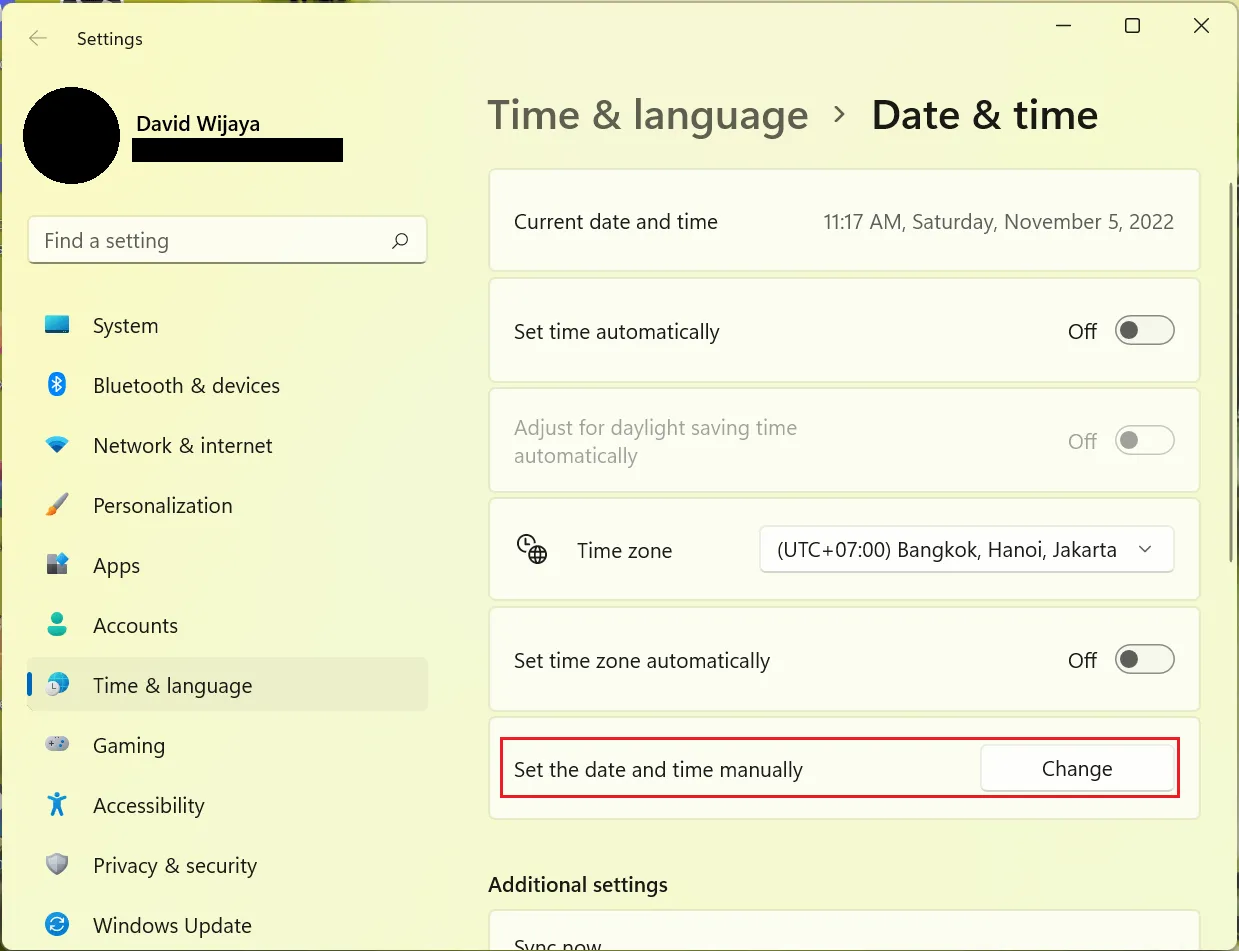Click the System monitor icon
Screen dimensions: 1239x951
pos(57,325)
